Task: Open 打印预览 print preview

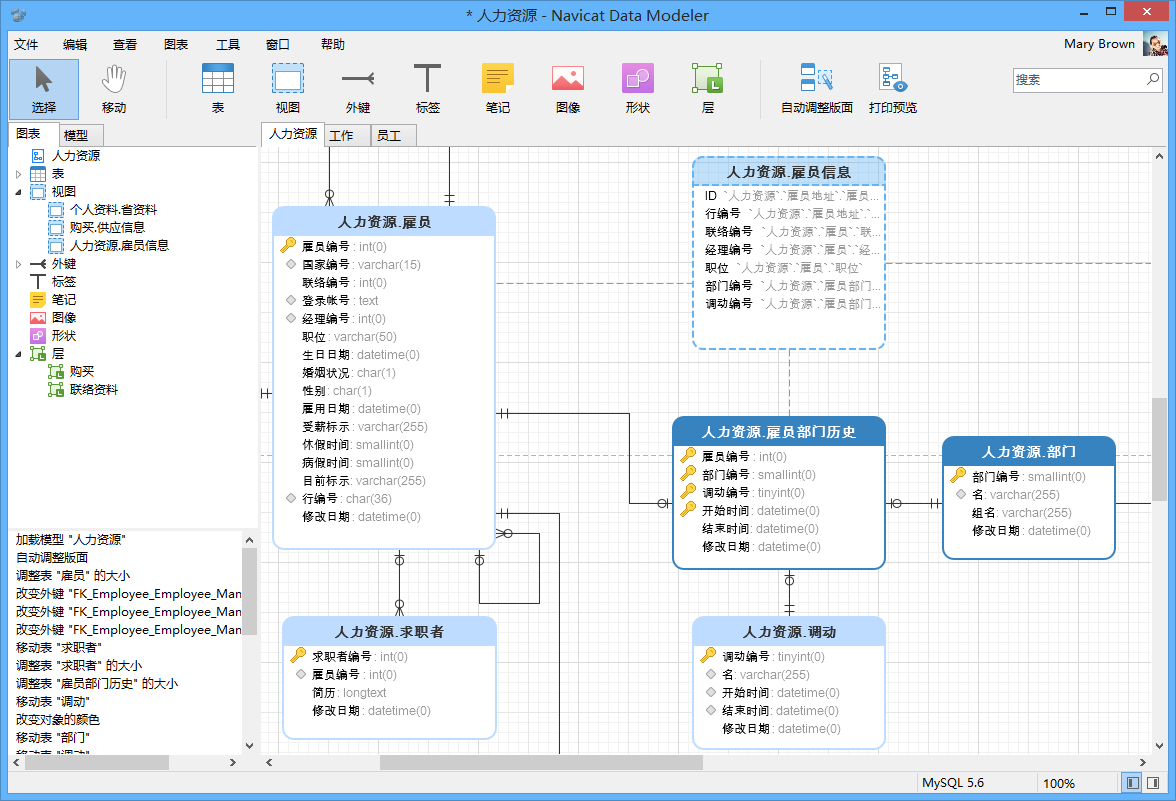Action: tap(892, 89)
